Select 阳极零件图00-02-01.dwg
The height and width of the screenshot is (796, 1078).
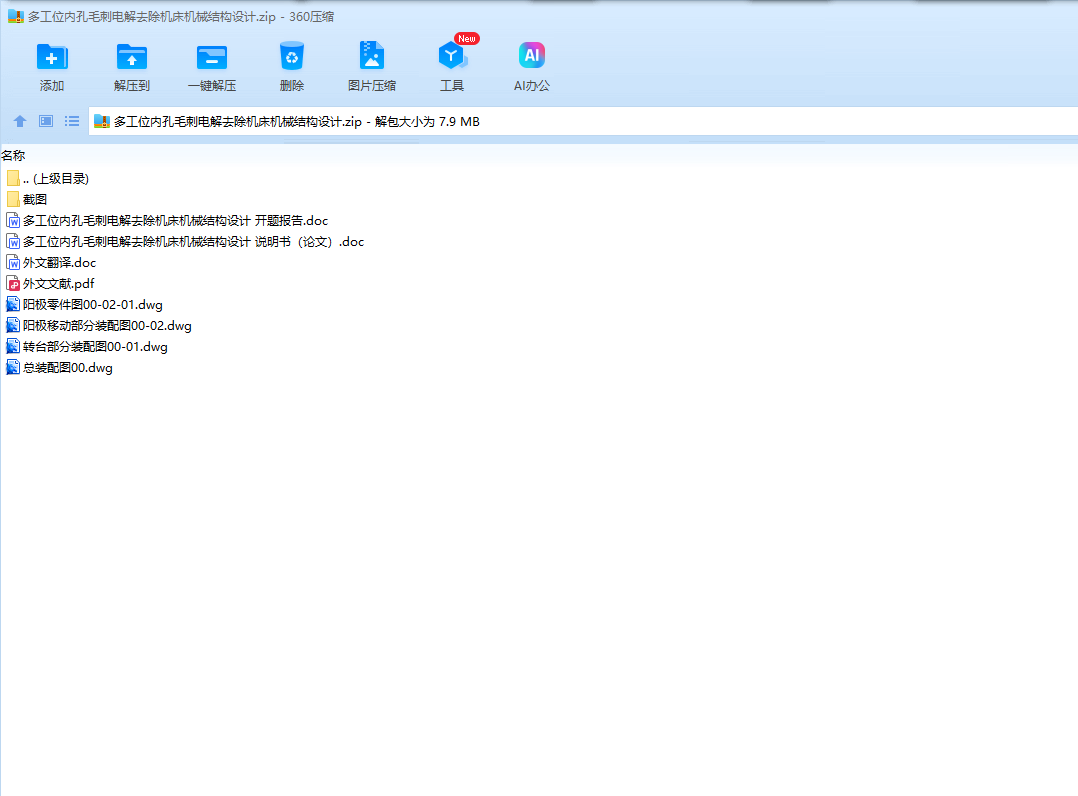(x=93, y=305)
